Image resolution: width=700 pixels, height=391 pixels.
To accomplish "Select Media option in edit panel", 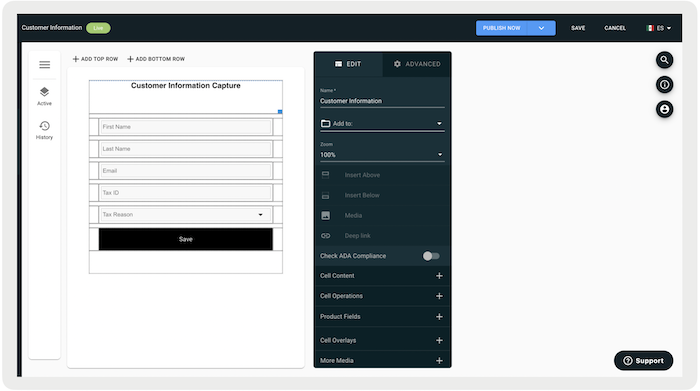I will [x=382, y=216].
